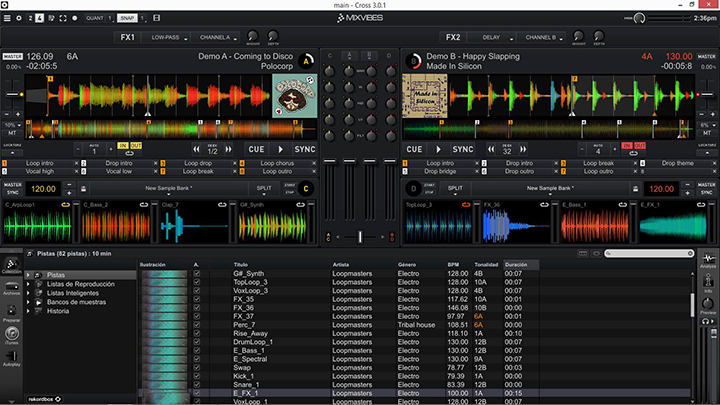Open deck B pitch range 6% dropdown
The height and width of the screenshot is (405, 720).
point(708,125)
